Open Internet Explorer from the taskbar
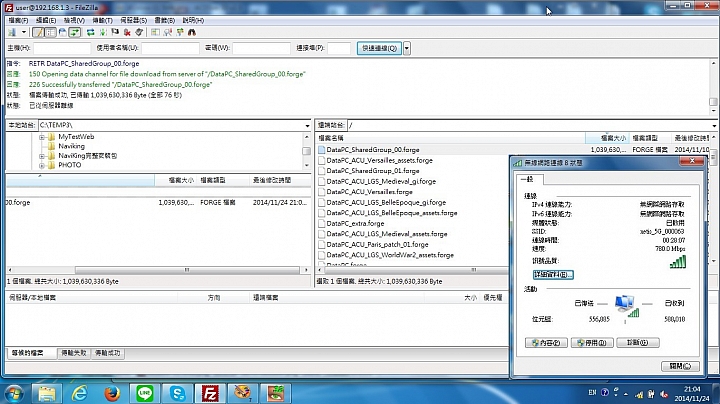 click(x=79, y=393)
